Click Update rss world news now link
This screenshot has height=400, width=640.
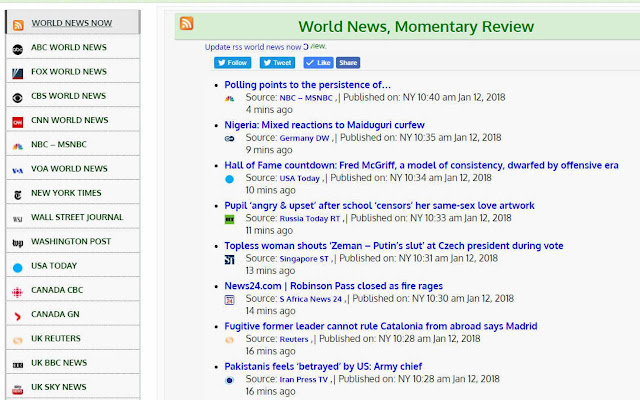pos(253,47)
